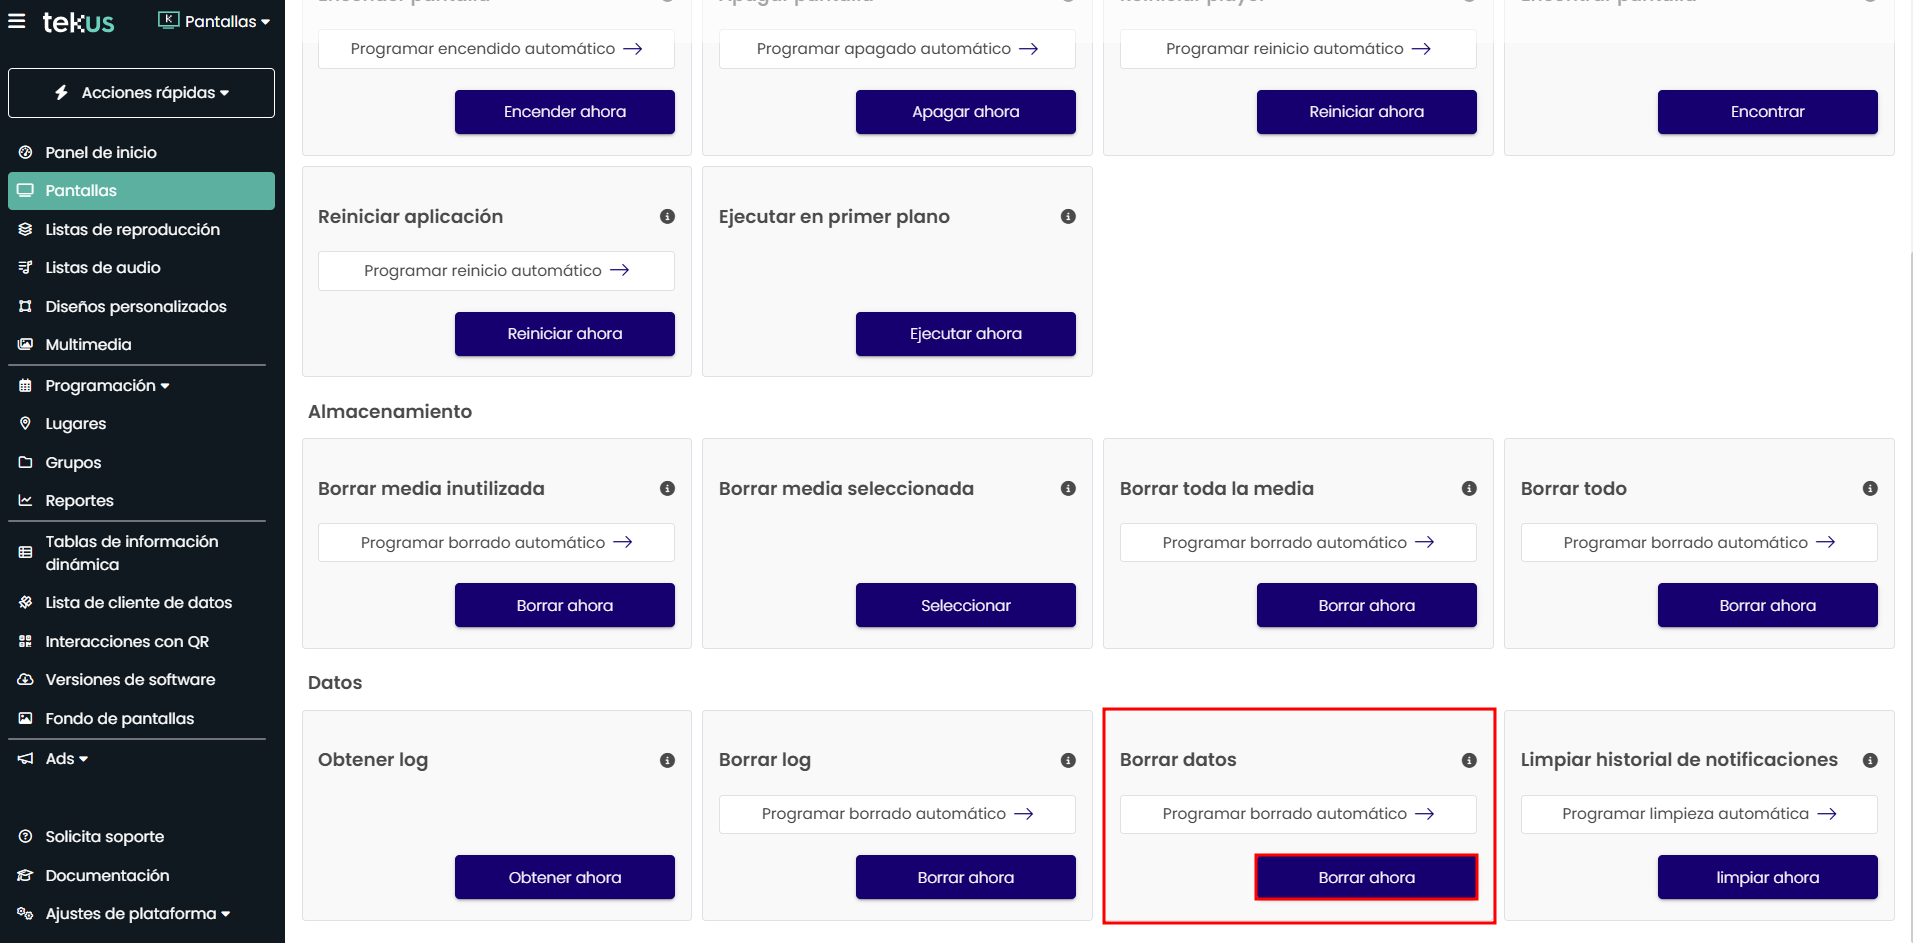Expand the Programación submenu

pos(106,386)
